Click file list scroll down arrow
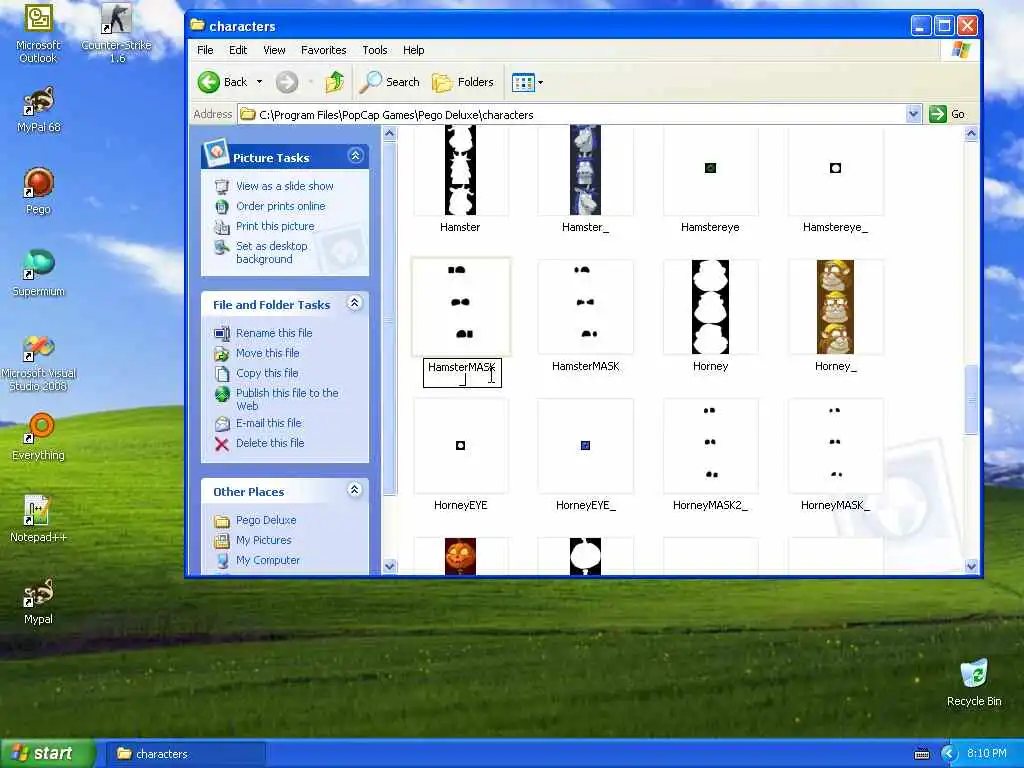 click(971, 566)
